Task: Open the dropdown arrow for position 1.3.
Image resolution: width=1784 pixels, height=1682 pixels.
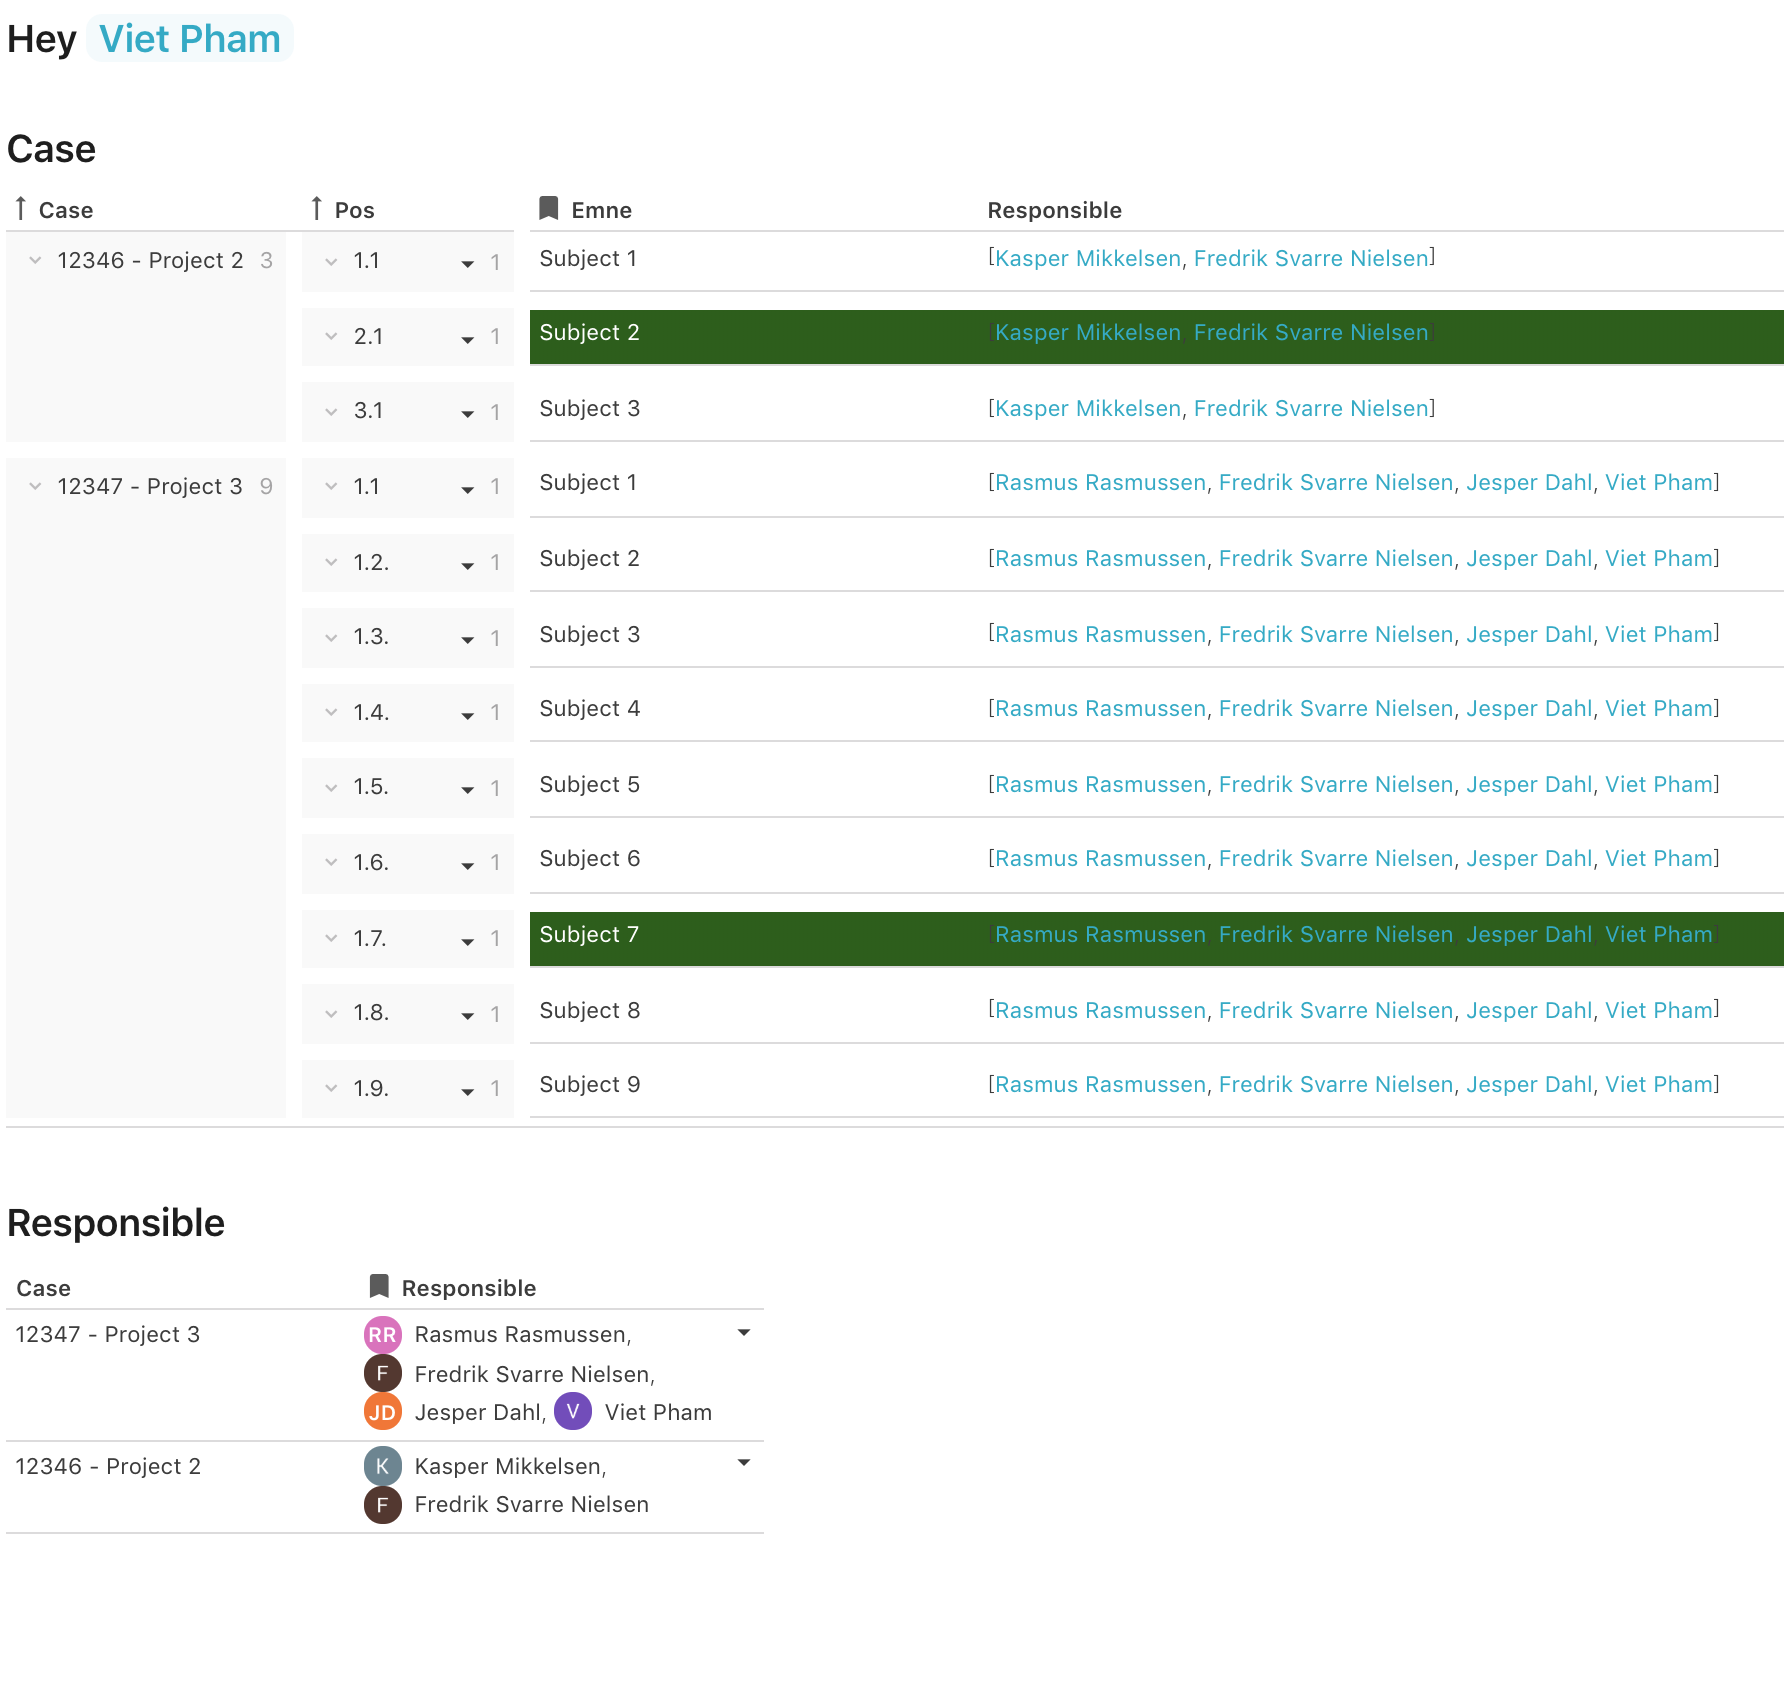Action: 467,640
